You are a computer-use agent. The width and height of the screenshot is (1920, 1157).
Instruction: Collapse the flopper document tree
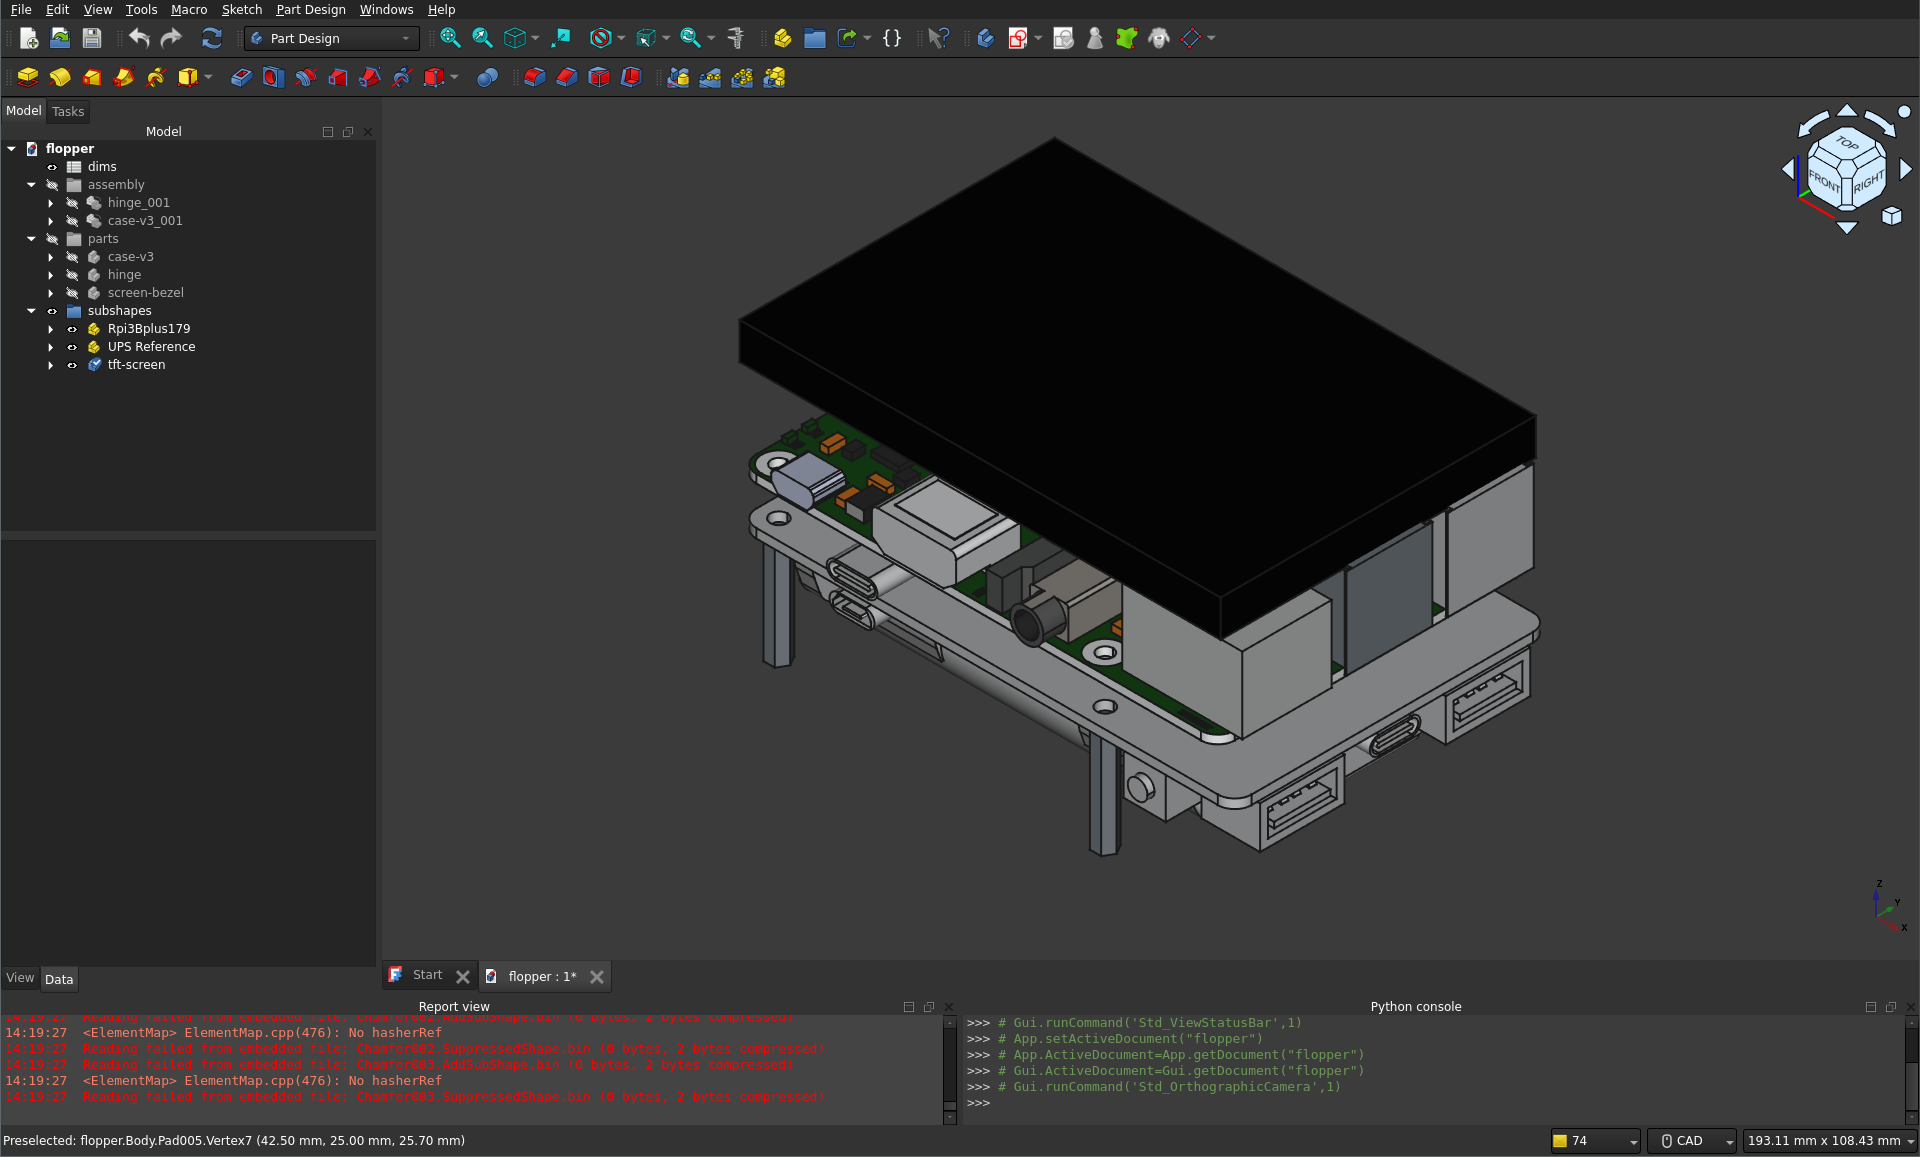[x=11, y=149]
